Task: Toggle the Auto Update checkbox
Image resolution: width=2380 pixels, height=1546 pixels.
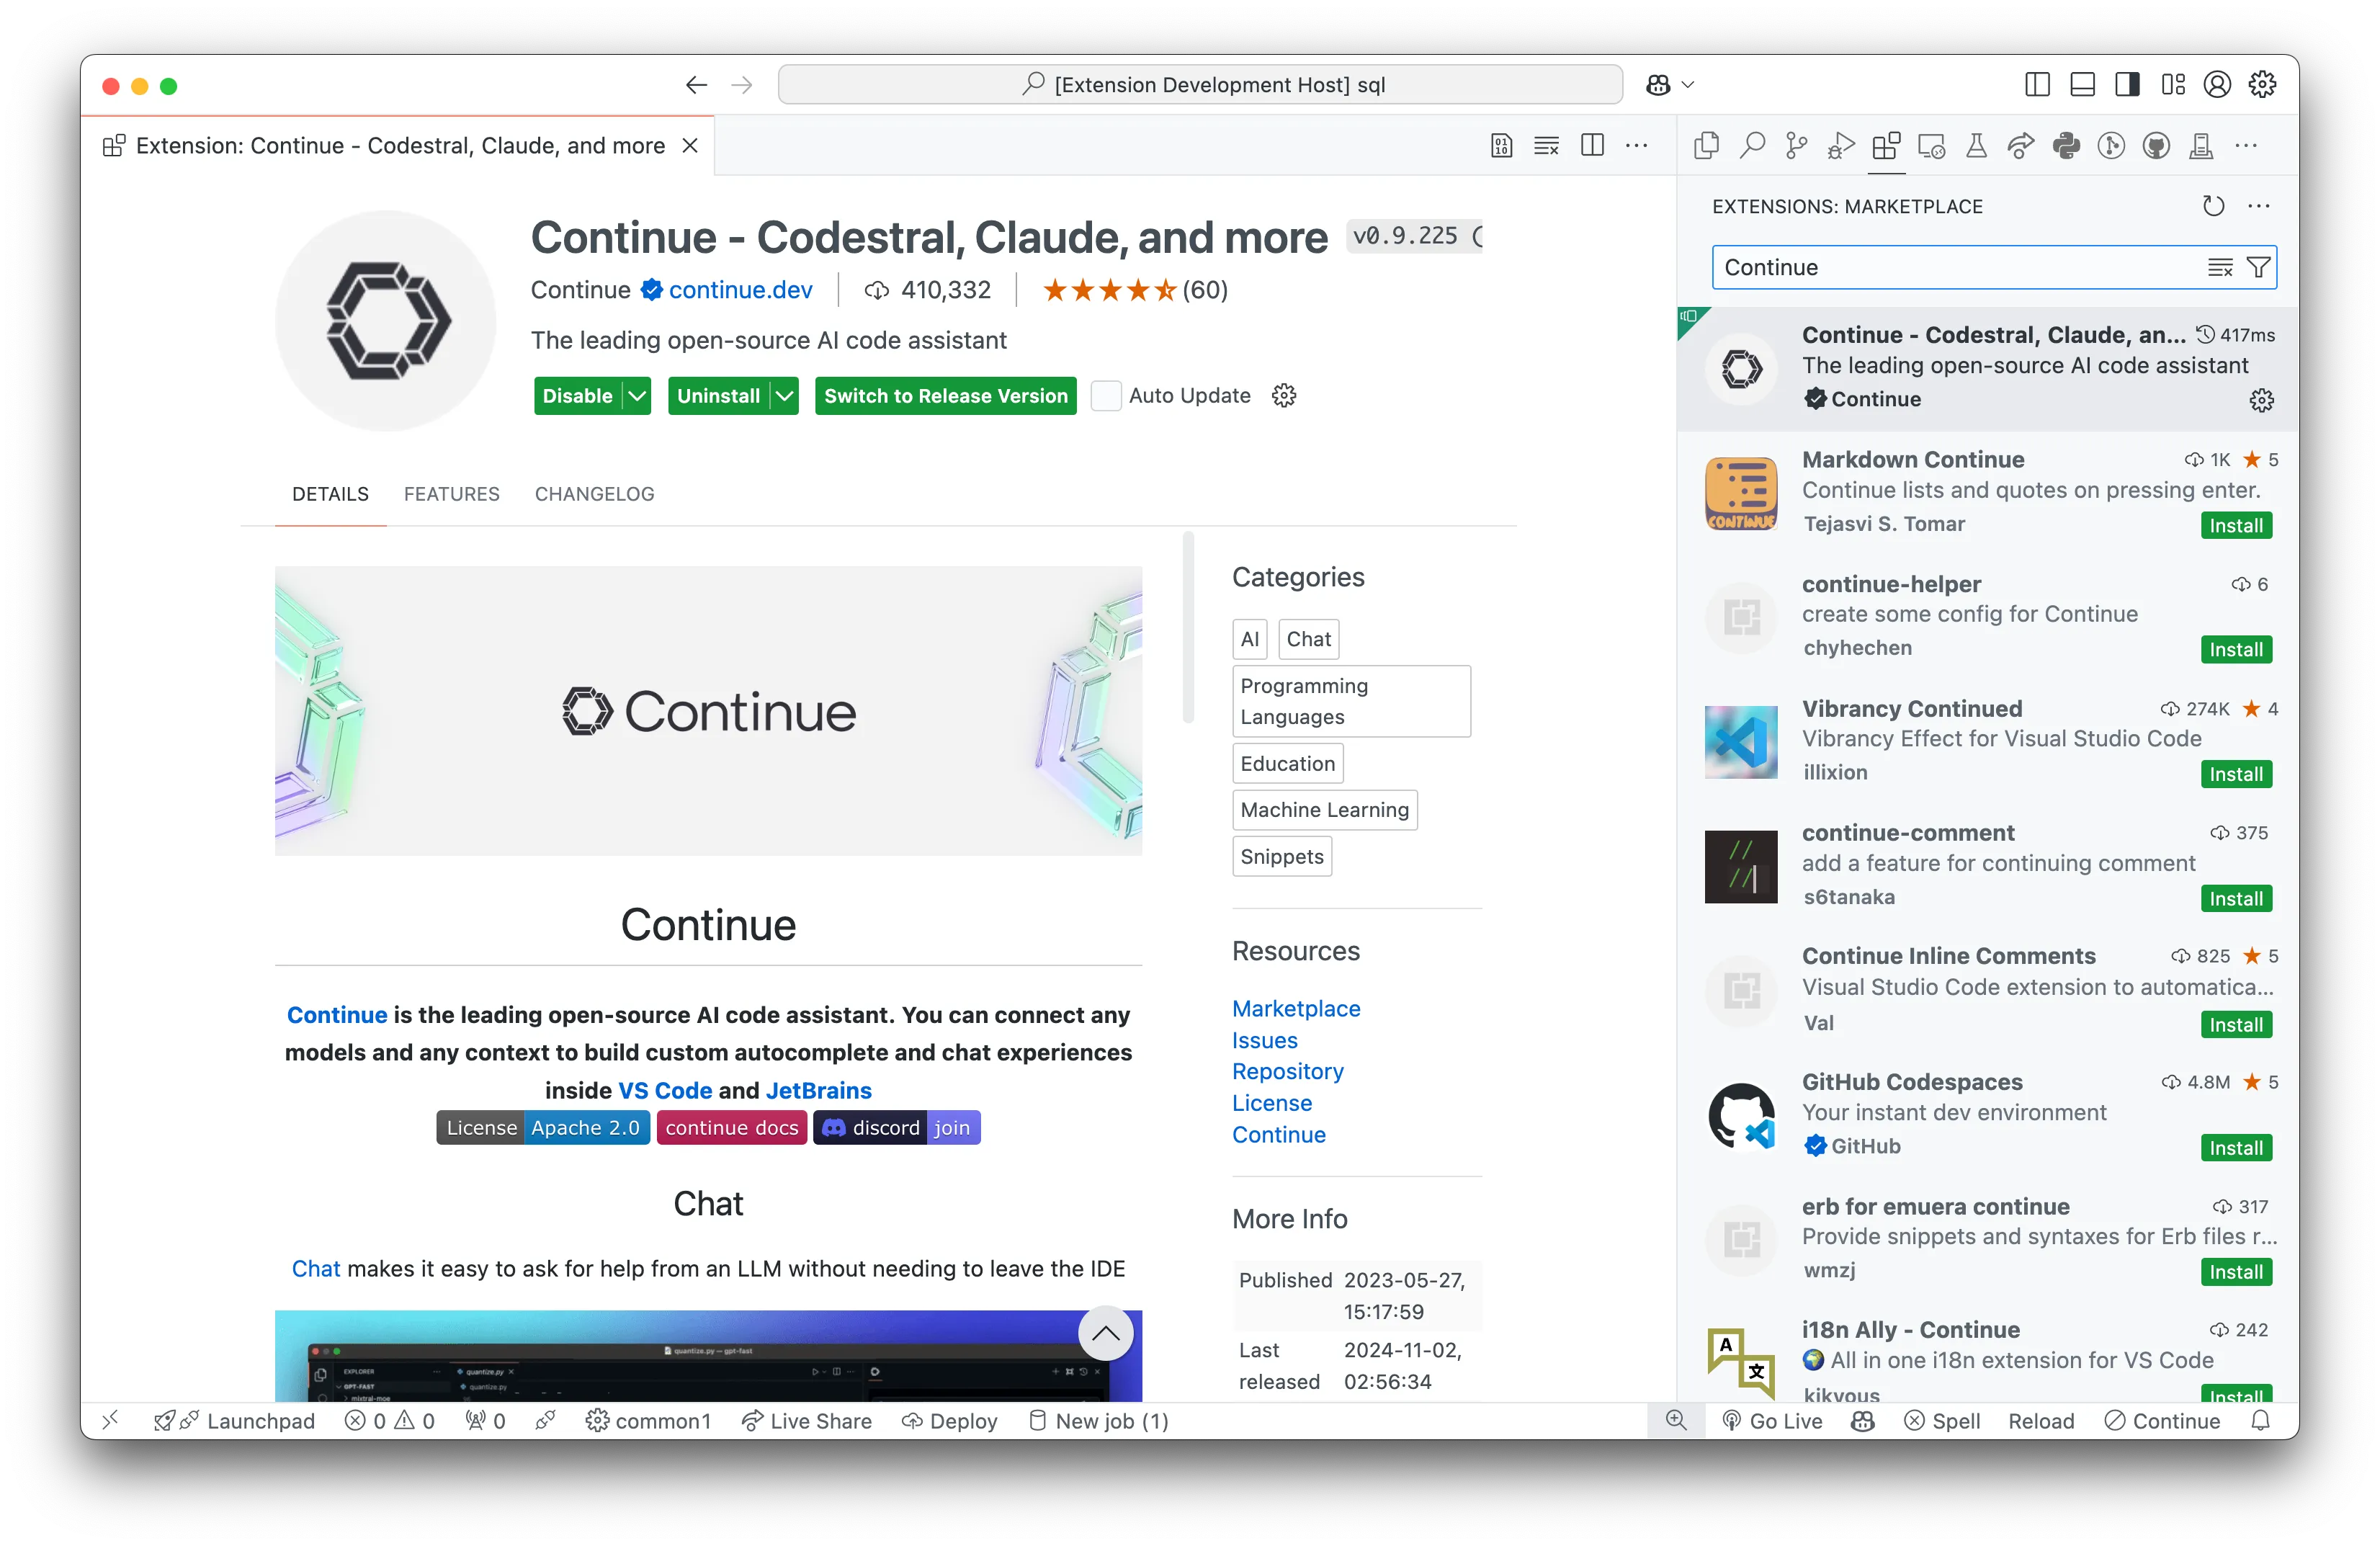Action: click(1105, 395)
